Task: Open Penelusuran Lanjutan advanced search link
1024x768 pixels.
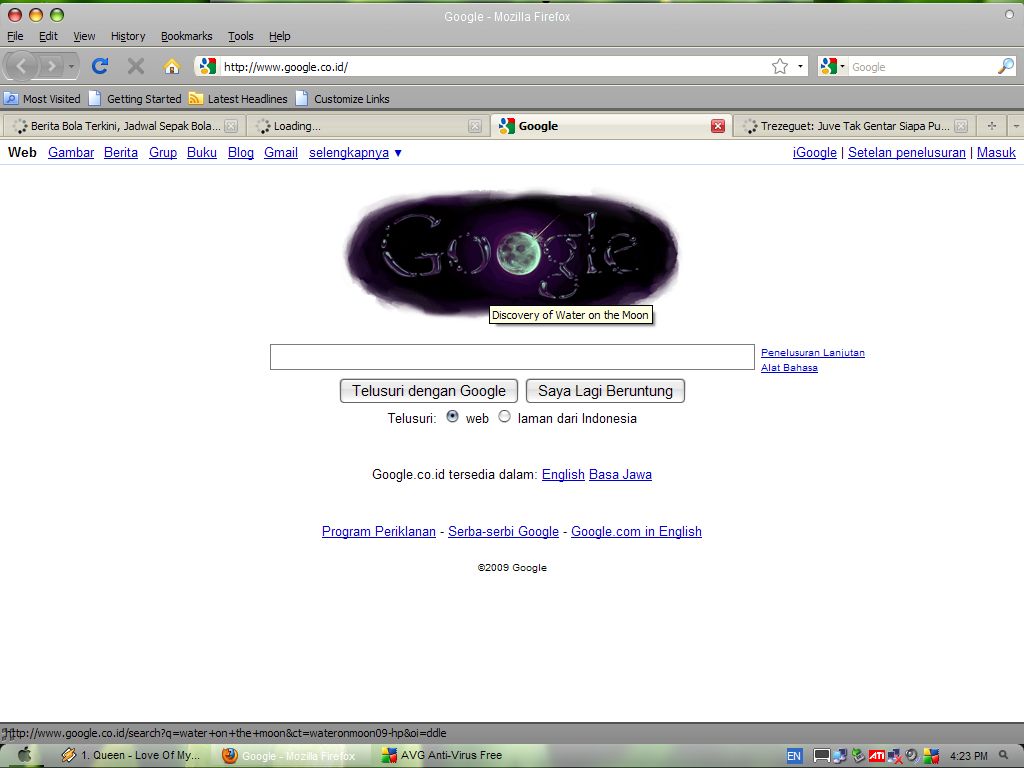Action: (x=812, y=353)
